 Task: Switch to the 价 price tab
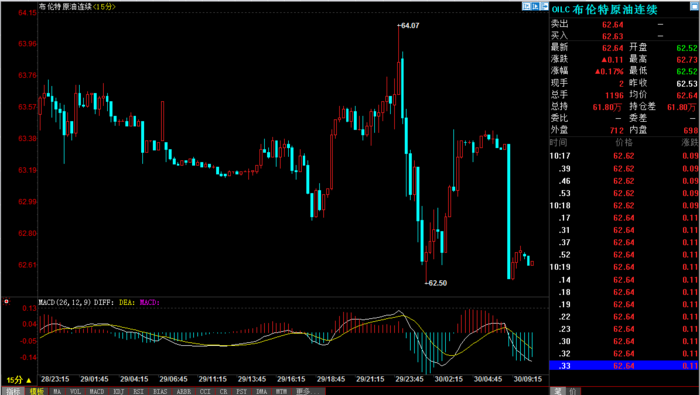pyautogui.click(x=572, y=391)
